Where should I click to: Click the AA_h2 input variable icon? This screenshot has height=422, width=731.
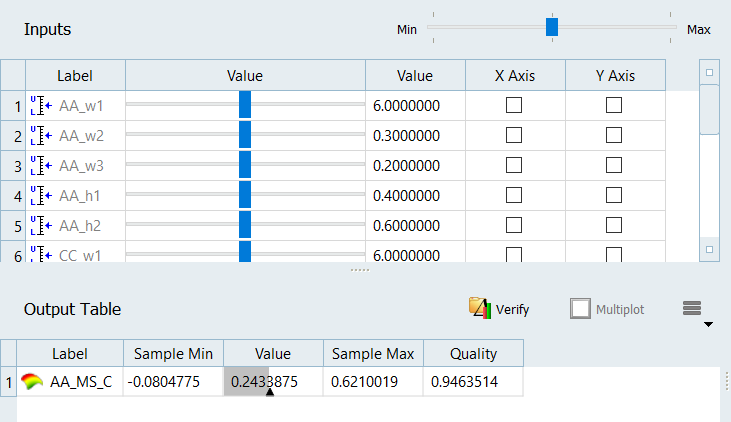click(41, 226)
